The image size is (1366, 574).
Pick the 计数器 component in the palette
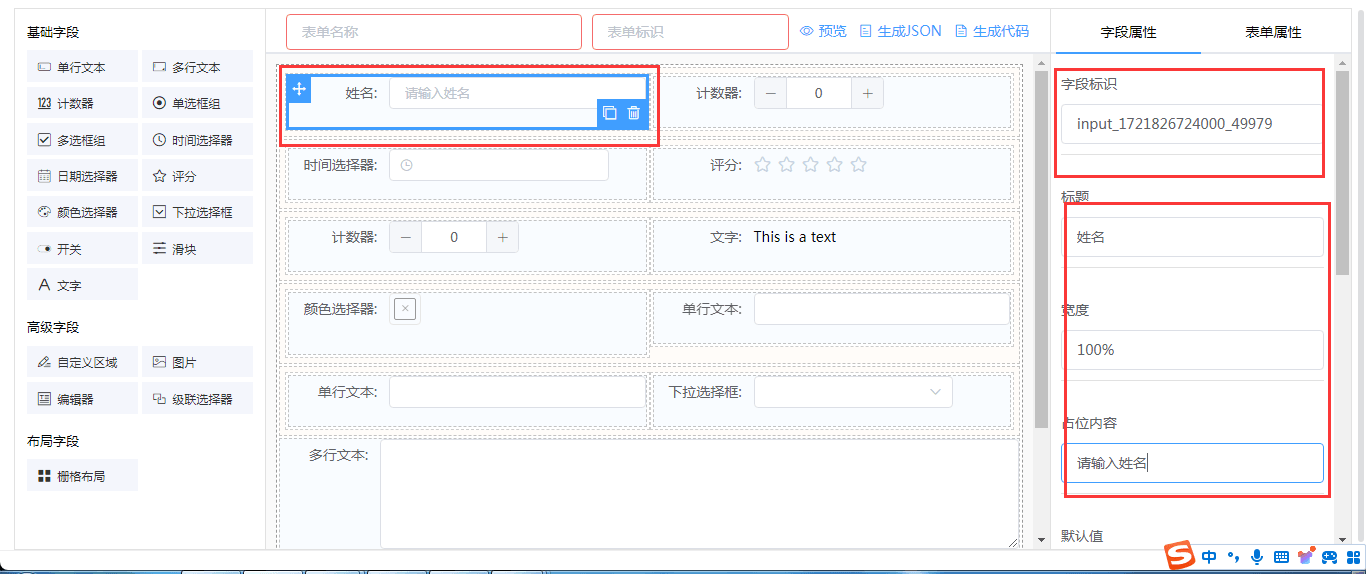(x=82, y=104)
